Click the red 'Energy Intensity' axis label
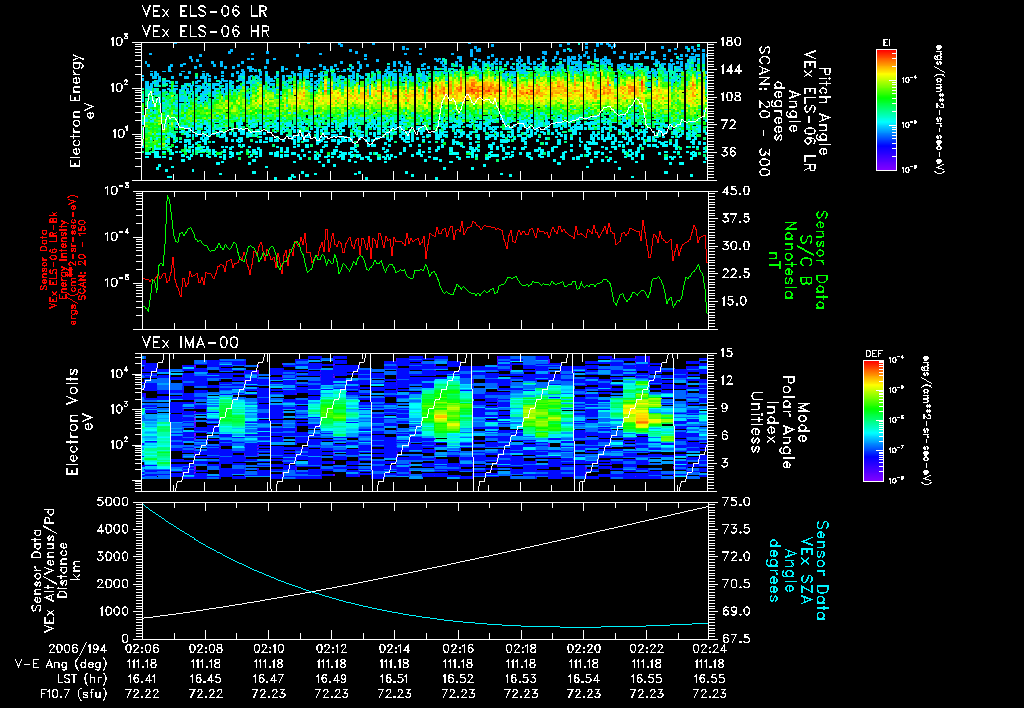This screenshot has height=708, width=1024. pos(64,259)
